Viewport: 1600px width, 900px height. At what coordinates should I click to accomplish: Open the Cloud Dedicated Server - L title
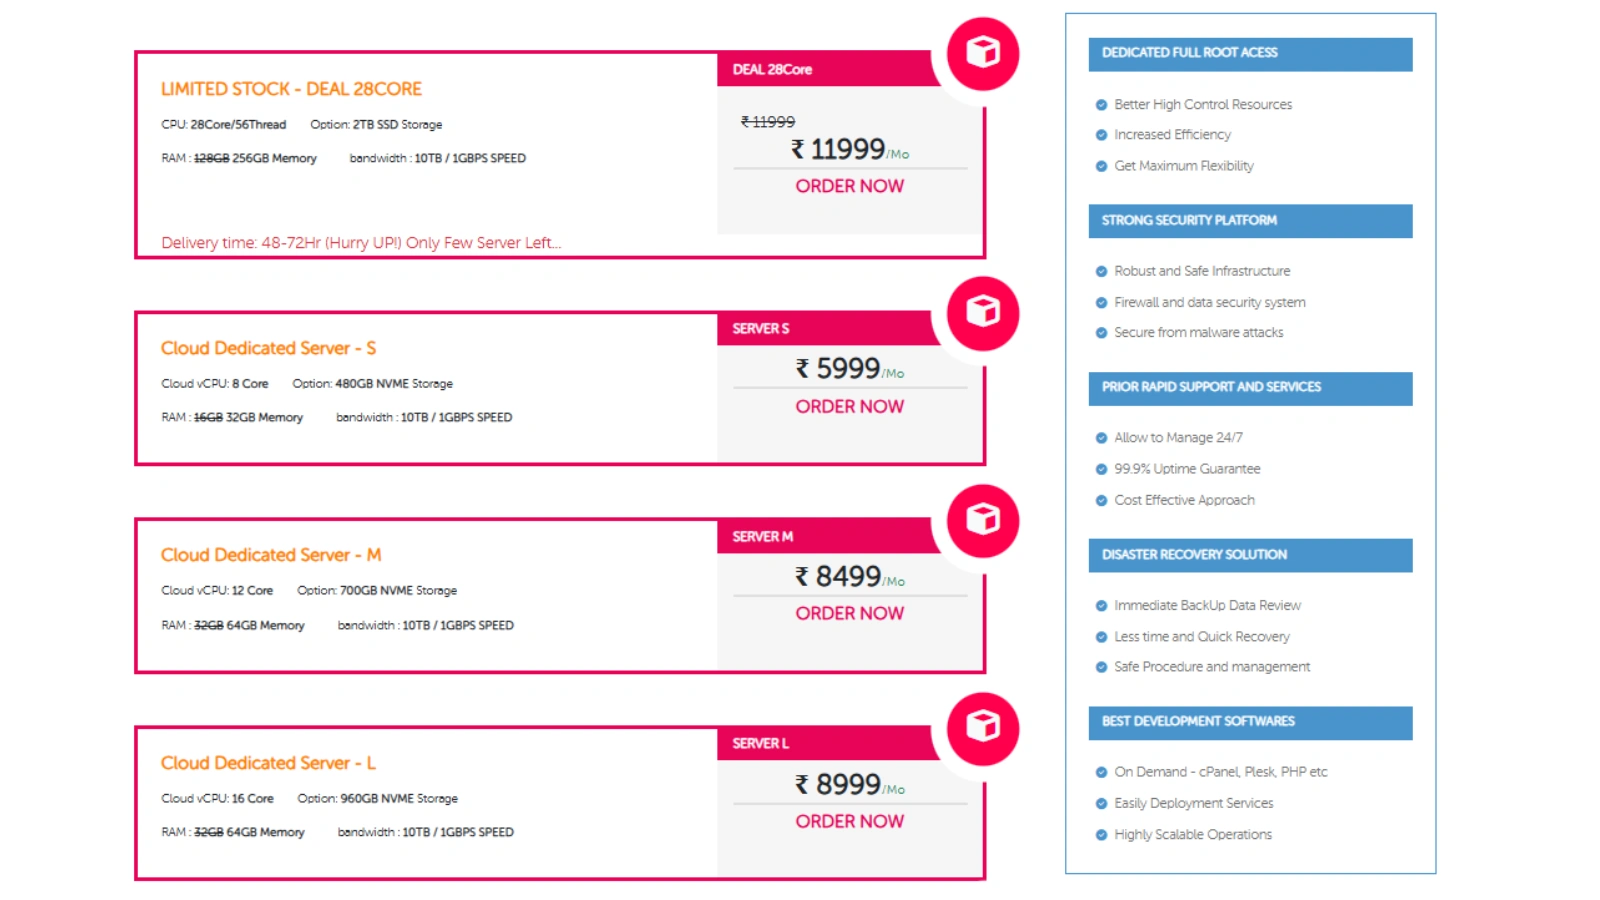point(268,763)
